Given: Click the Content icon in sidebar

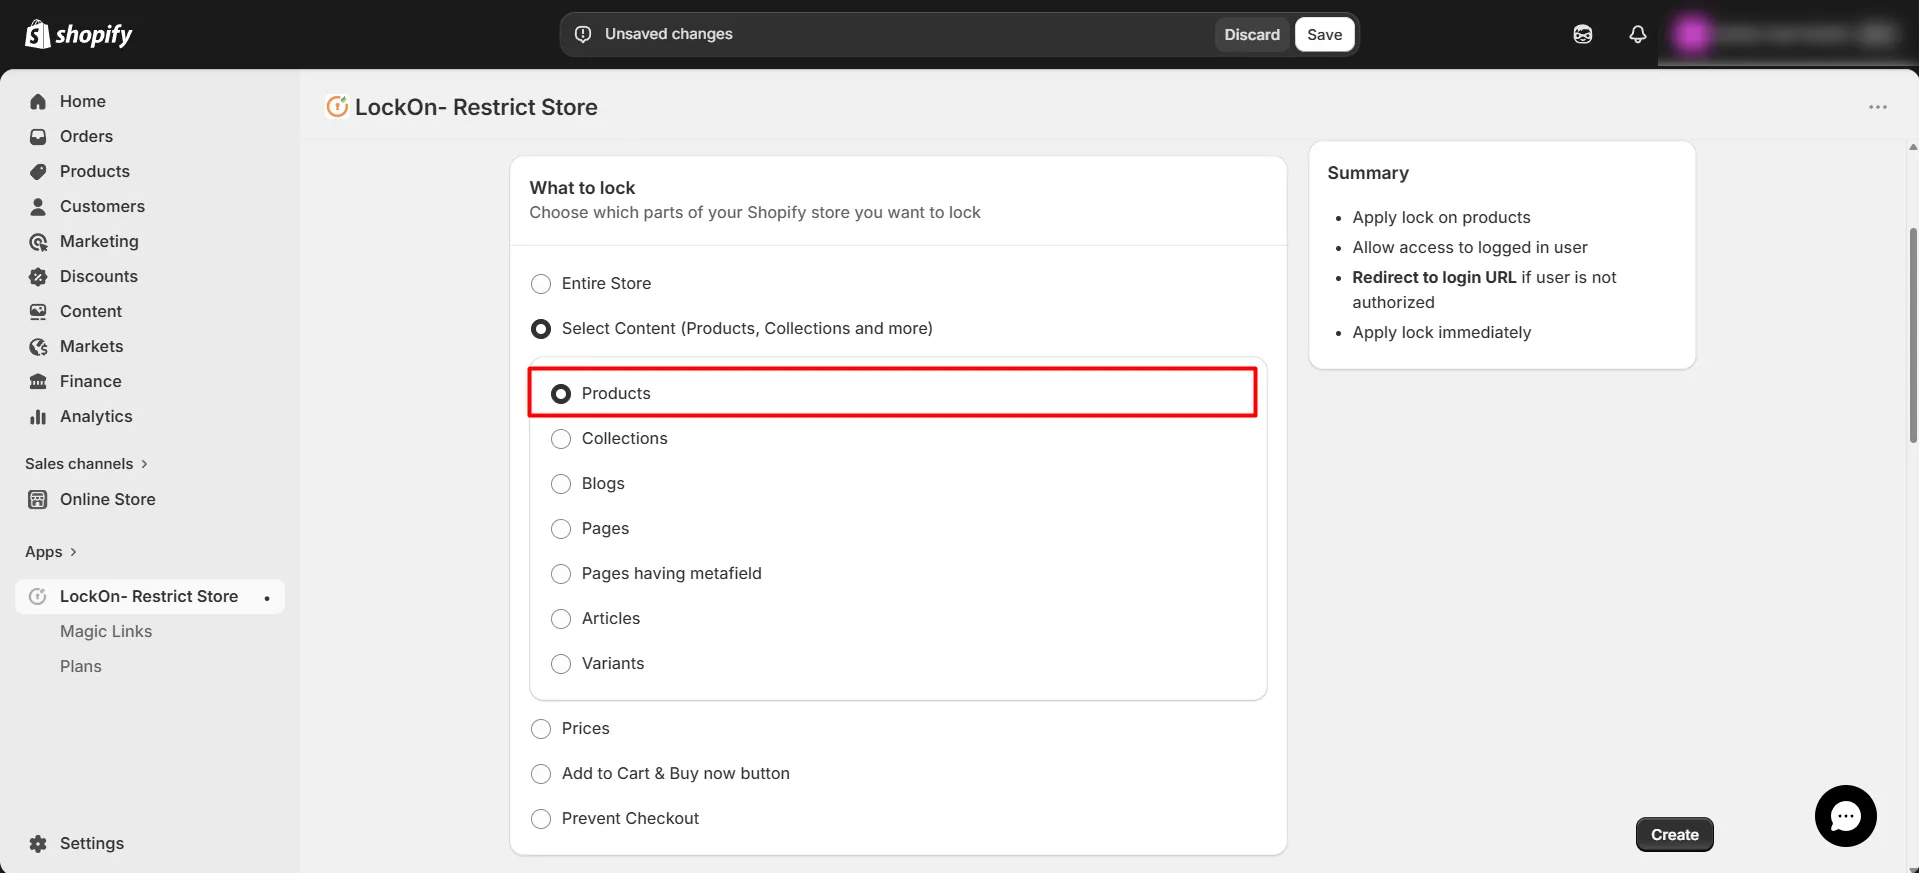Looking at the screenshot, I should (x=38, y=311).
